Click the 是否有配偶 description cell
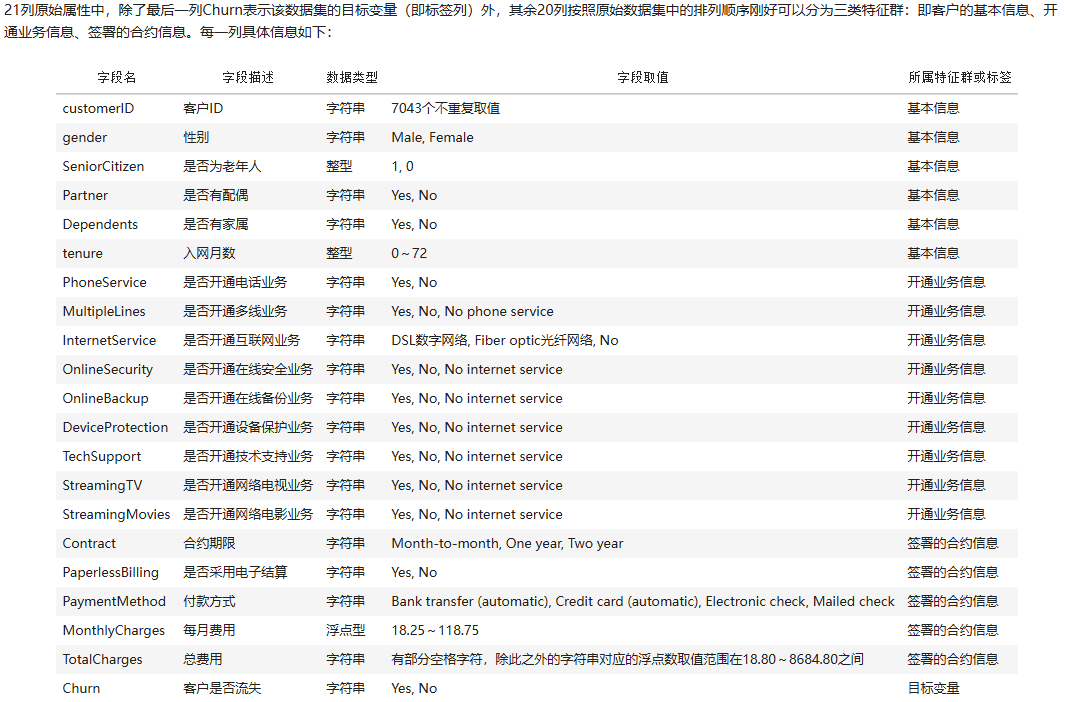1065x702 pixels. 216,196
